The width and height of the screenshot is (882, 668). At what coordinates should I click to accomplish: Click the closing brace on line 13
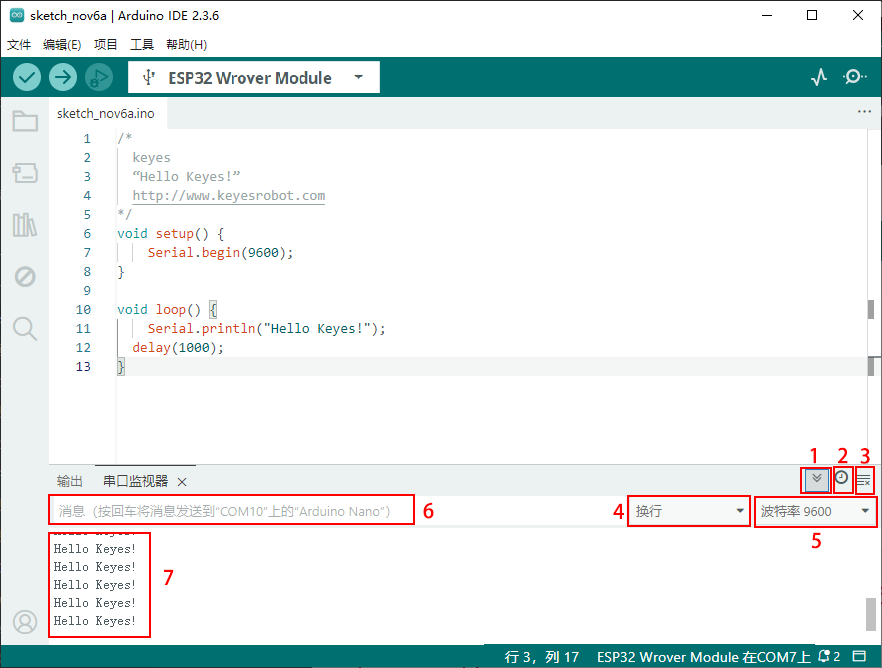120,367
